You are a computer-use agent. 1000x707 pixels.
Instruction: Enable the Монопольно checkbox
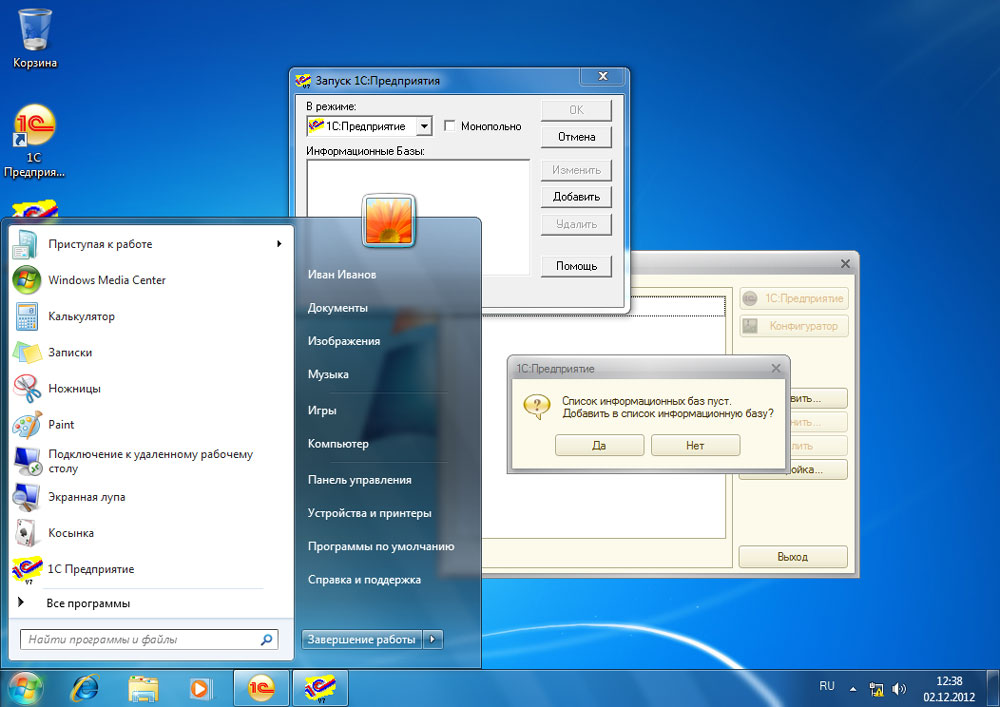tap(450, 127)
